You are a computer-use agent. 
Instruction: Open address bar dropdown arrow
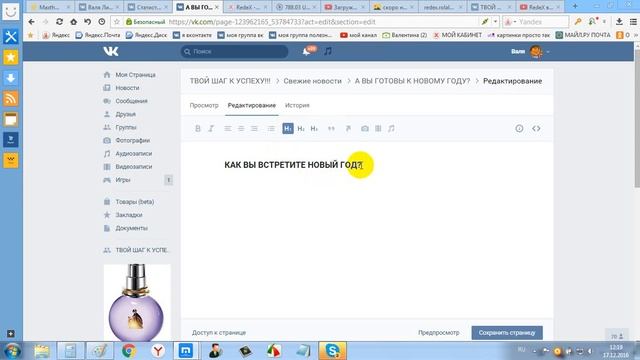coord(495,22)
